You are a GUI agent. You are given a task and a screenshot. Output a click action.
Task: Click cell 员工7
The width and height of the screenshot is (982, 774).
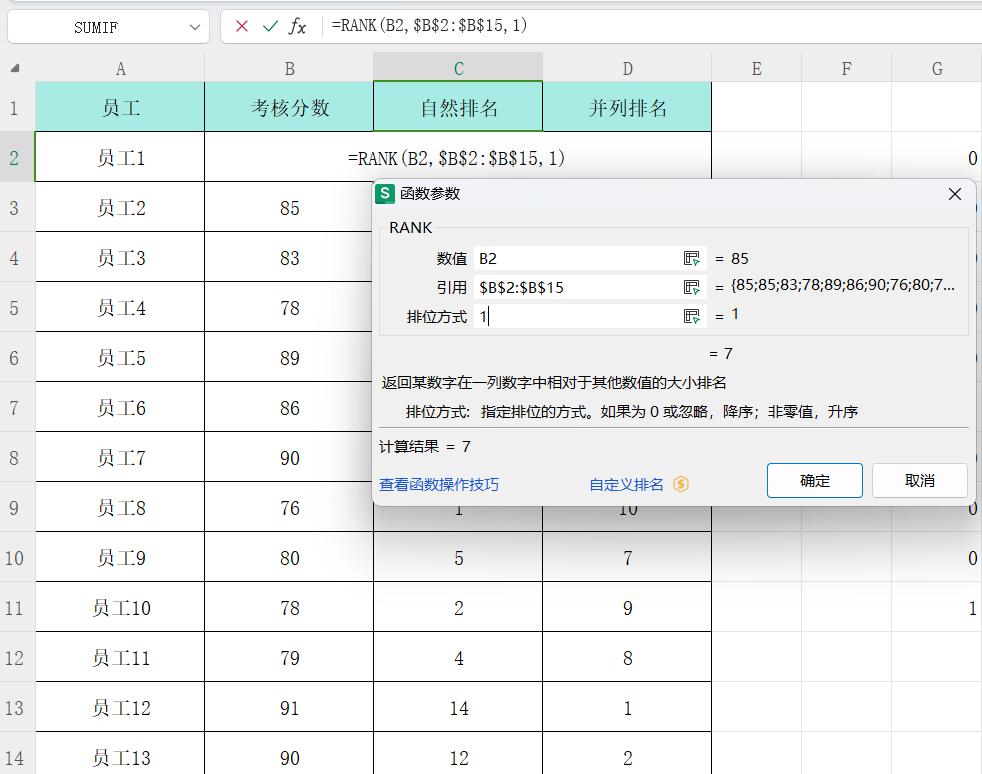point(120,458)
